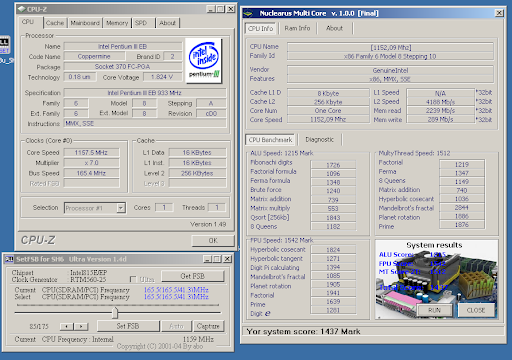Click the Hyperbolic cosecant 1824 FPU result
The height and width of the screenshot is (360, 512).
(333, 250)
